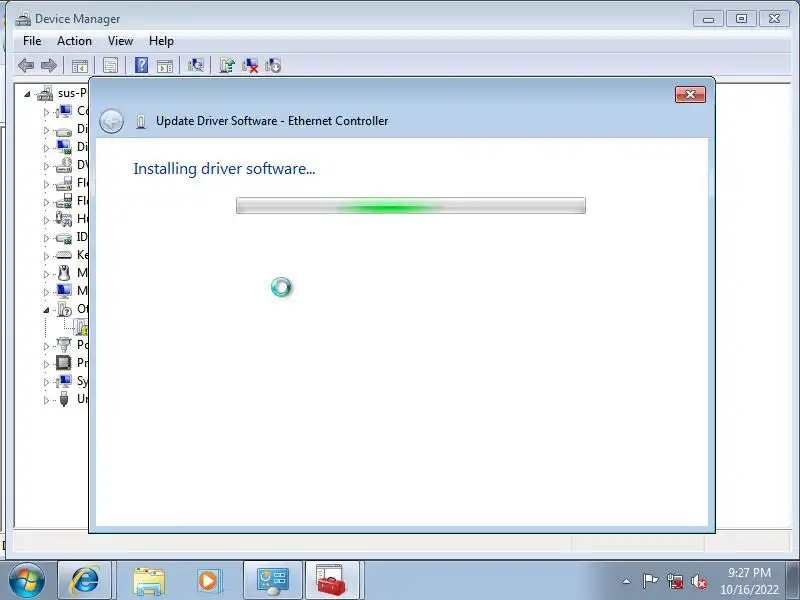The height and width of the screenshot is (600, 800).
Task: Expand the IDE controllers category node
Action: point(46,238)
